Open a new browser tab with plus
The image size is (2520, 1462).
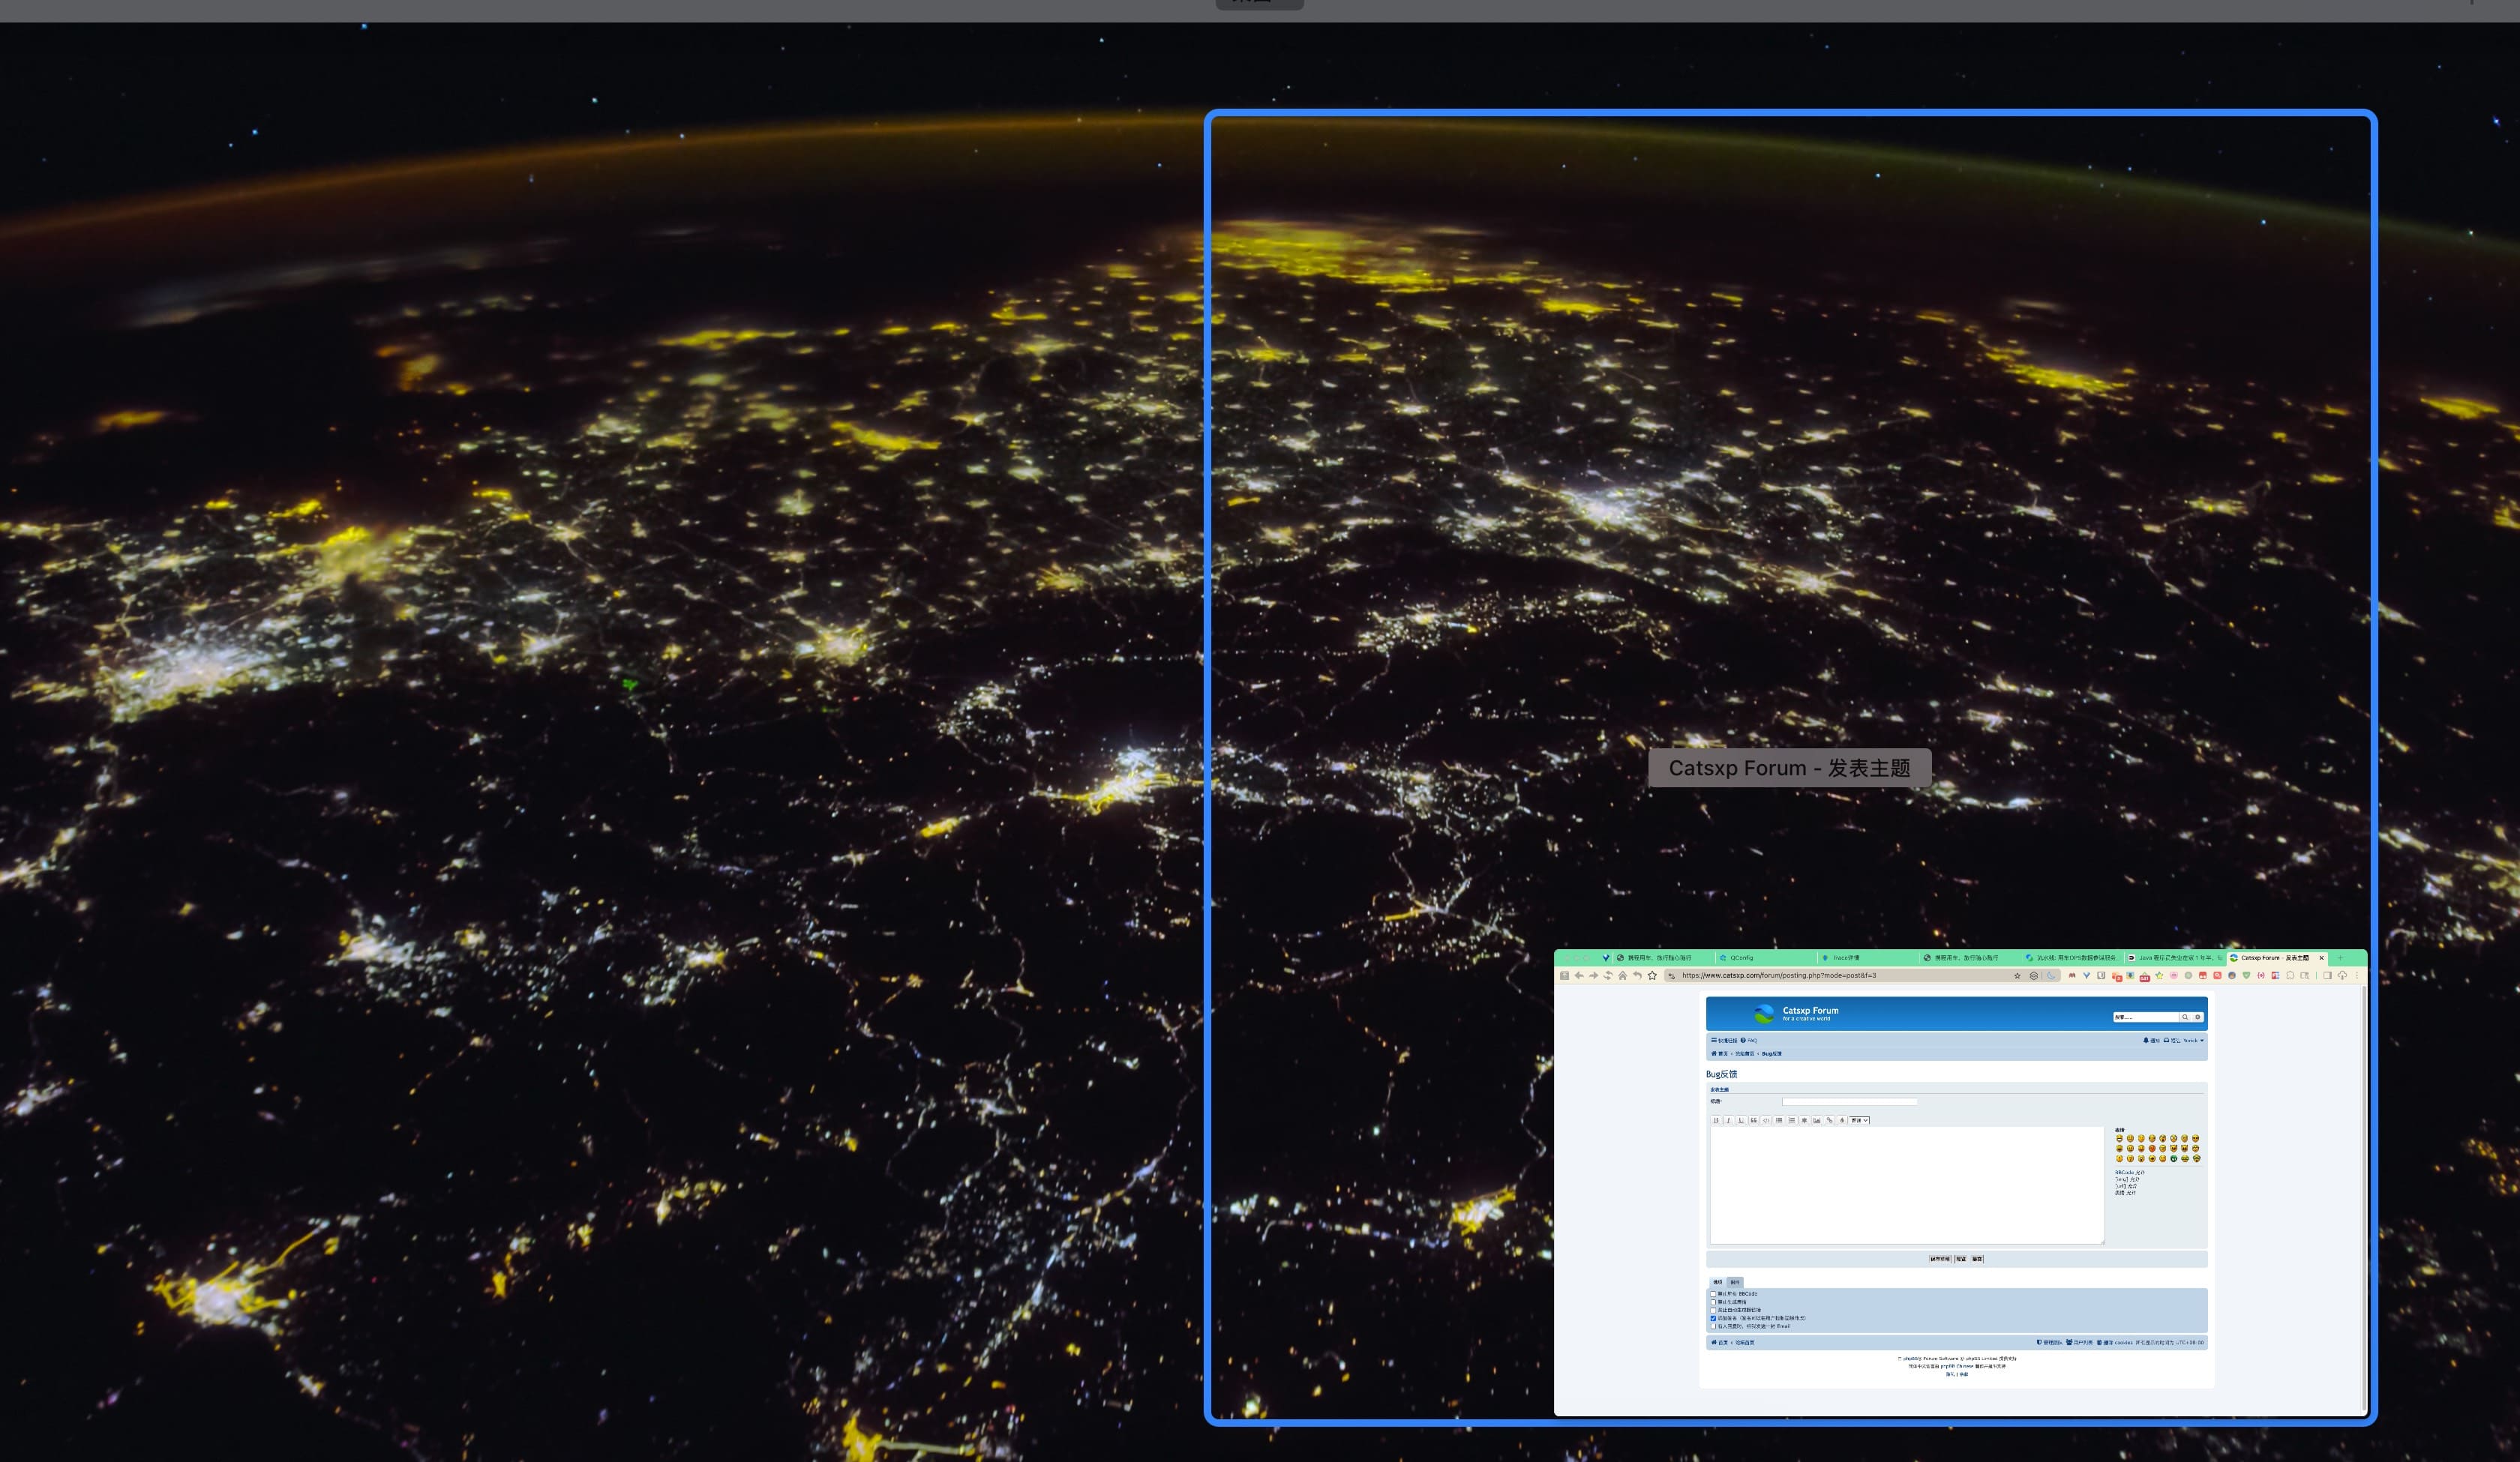(x=2340, y=958)
